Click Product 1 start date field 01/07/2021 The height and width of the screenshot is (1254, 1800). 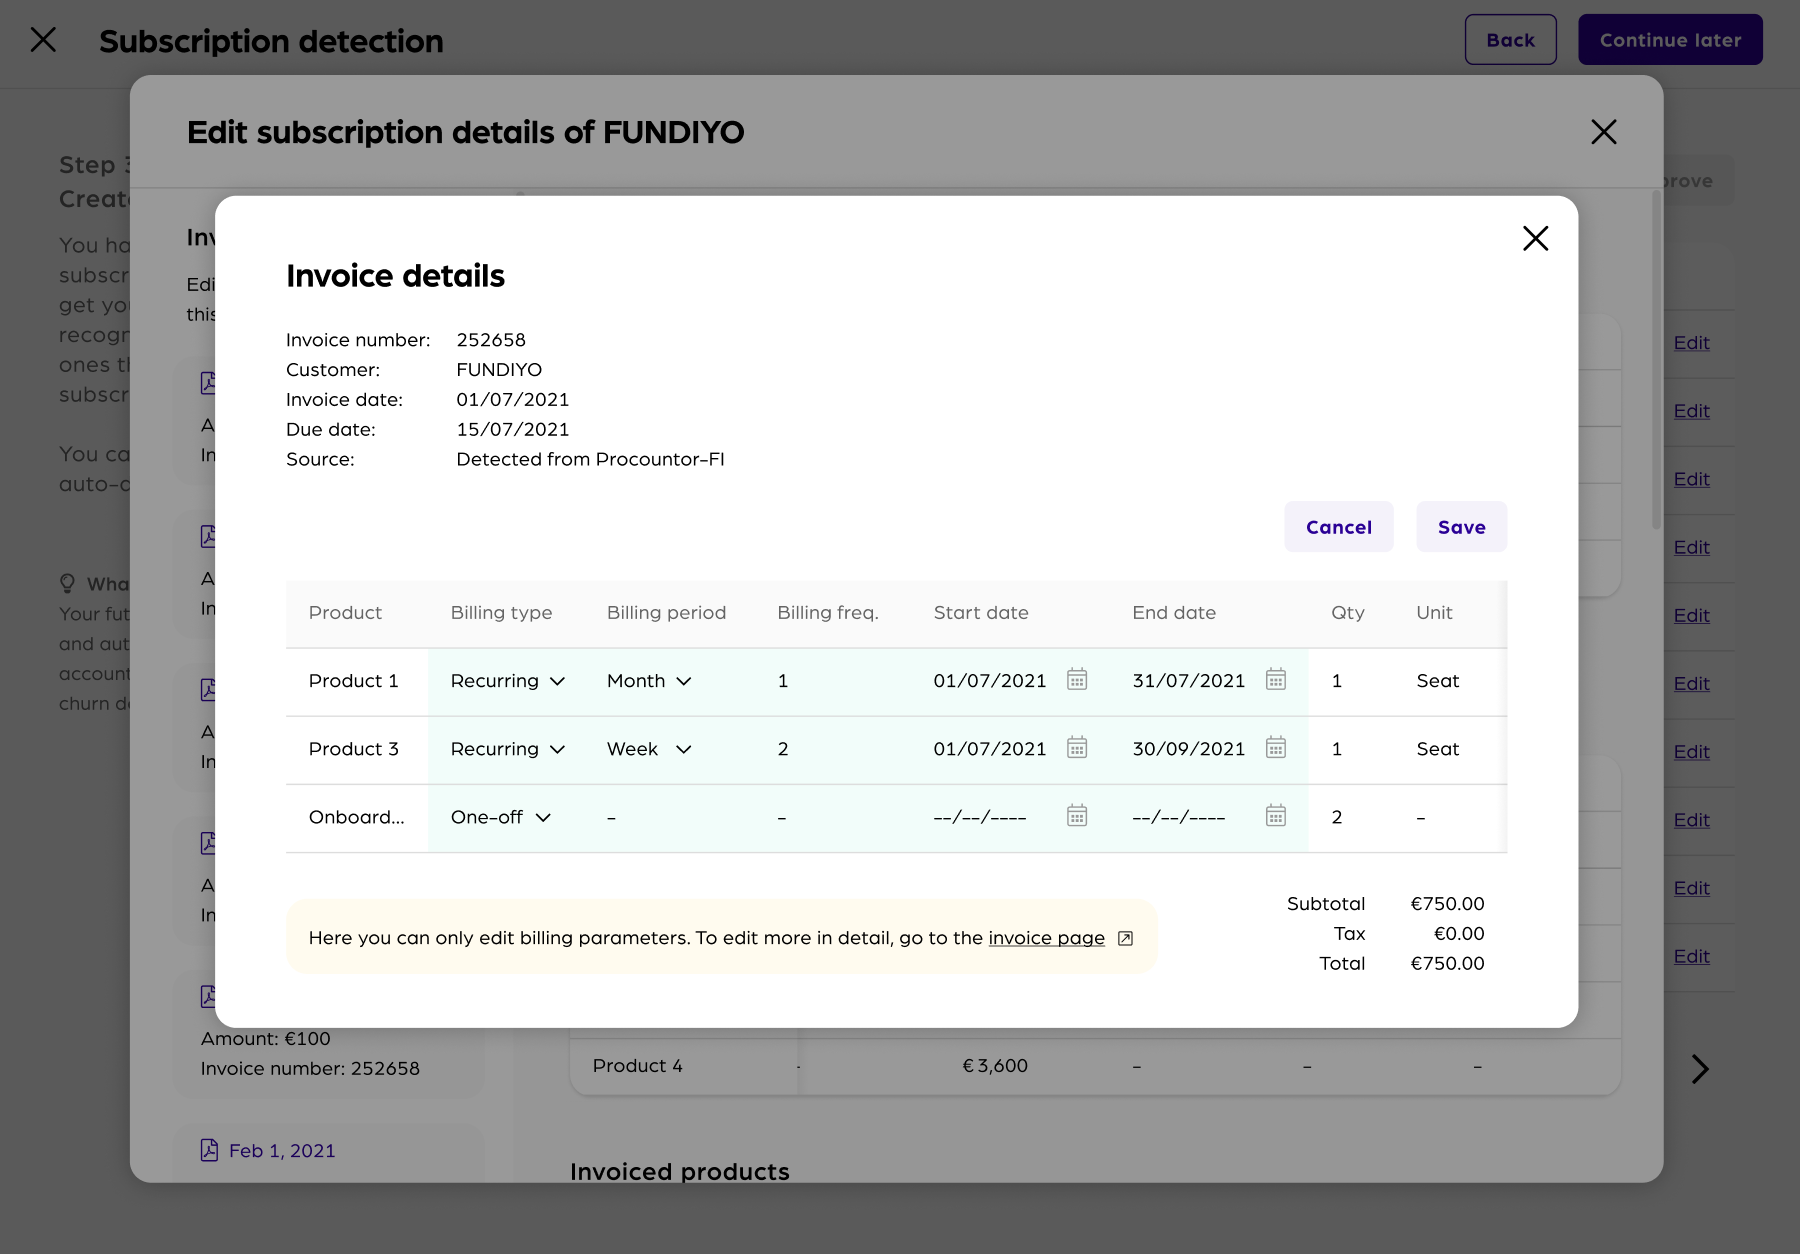(x=989, y=681)
